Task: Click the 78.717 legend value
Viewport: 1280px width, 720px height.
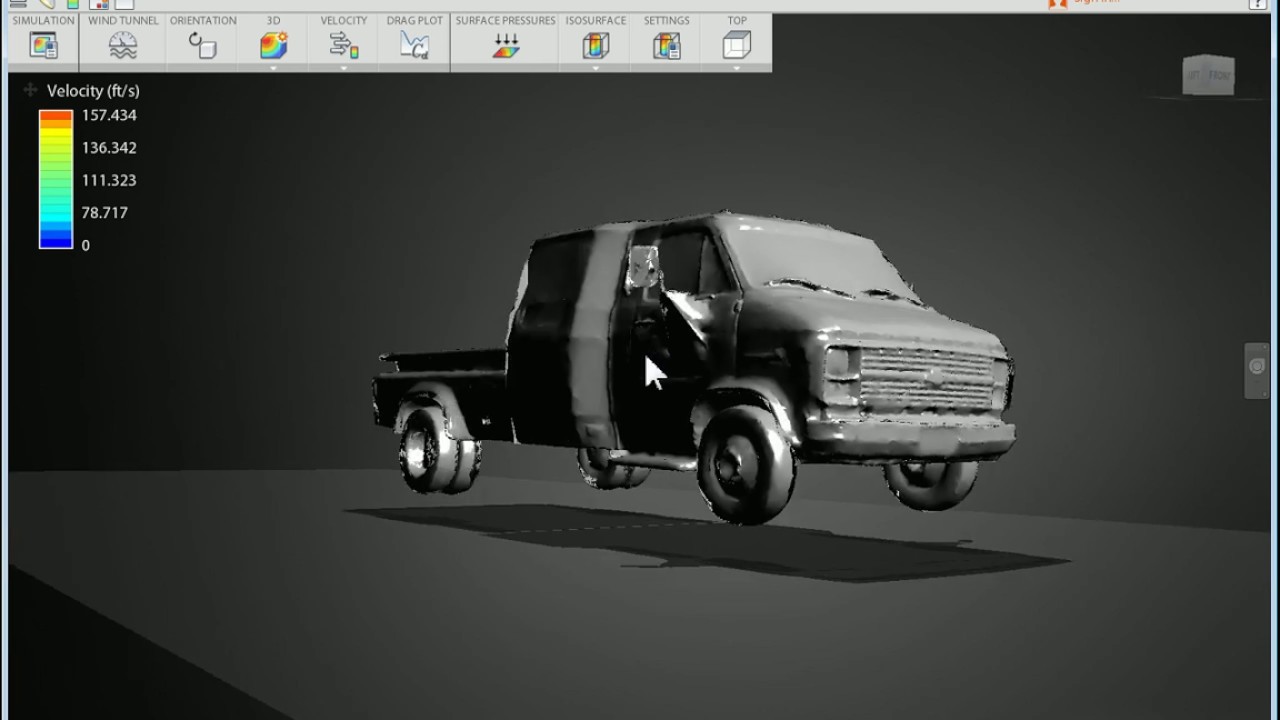Action: 105,212
